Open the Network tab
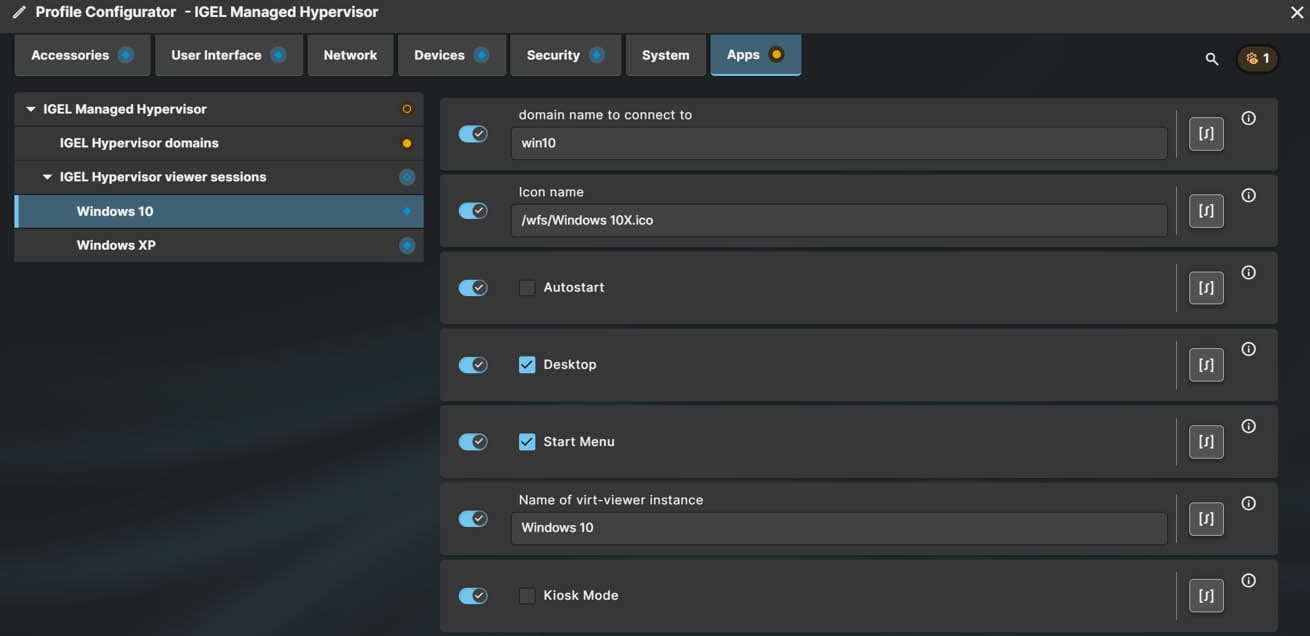Image resolution: width=1310 pixels, height=636 pixels. click(x=350, y=55)
